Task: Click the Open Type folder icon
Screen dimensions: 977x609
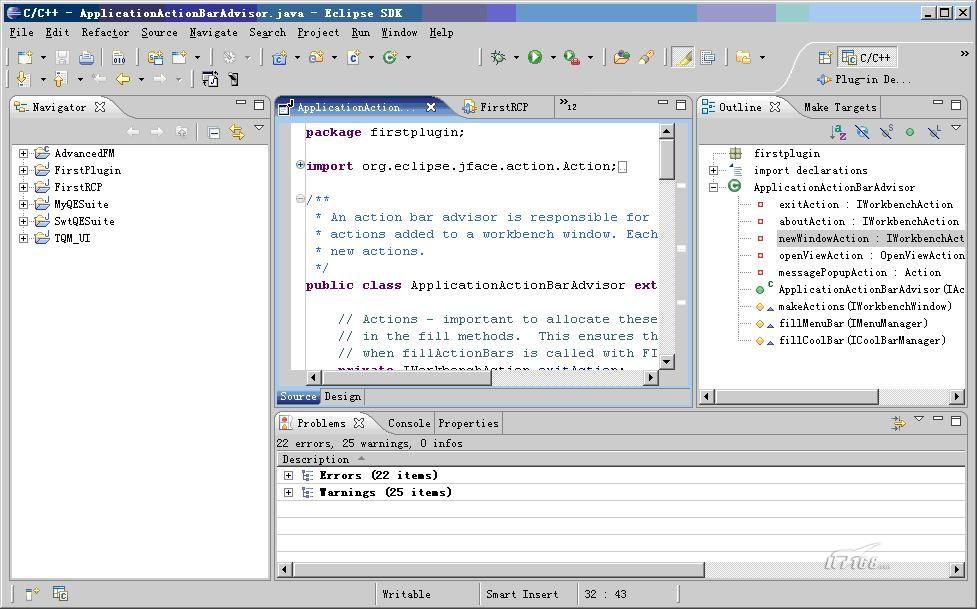Action: (x=621, y=57)
